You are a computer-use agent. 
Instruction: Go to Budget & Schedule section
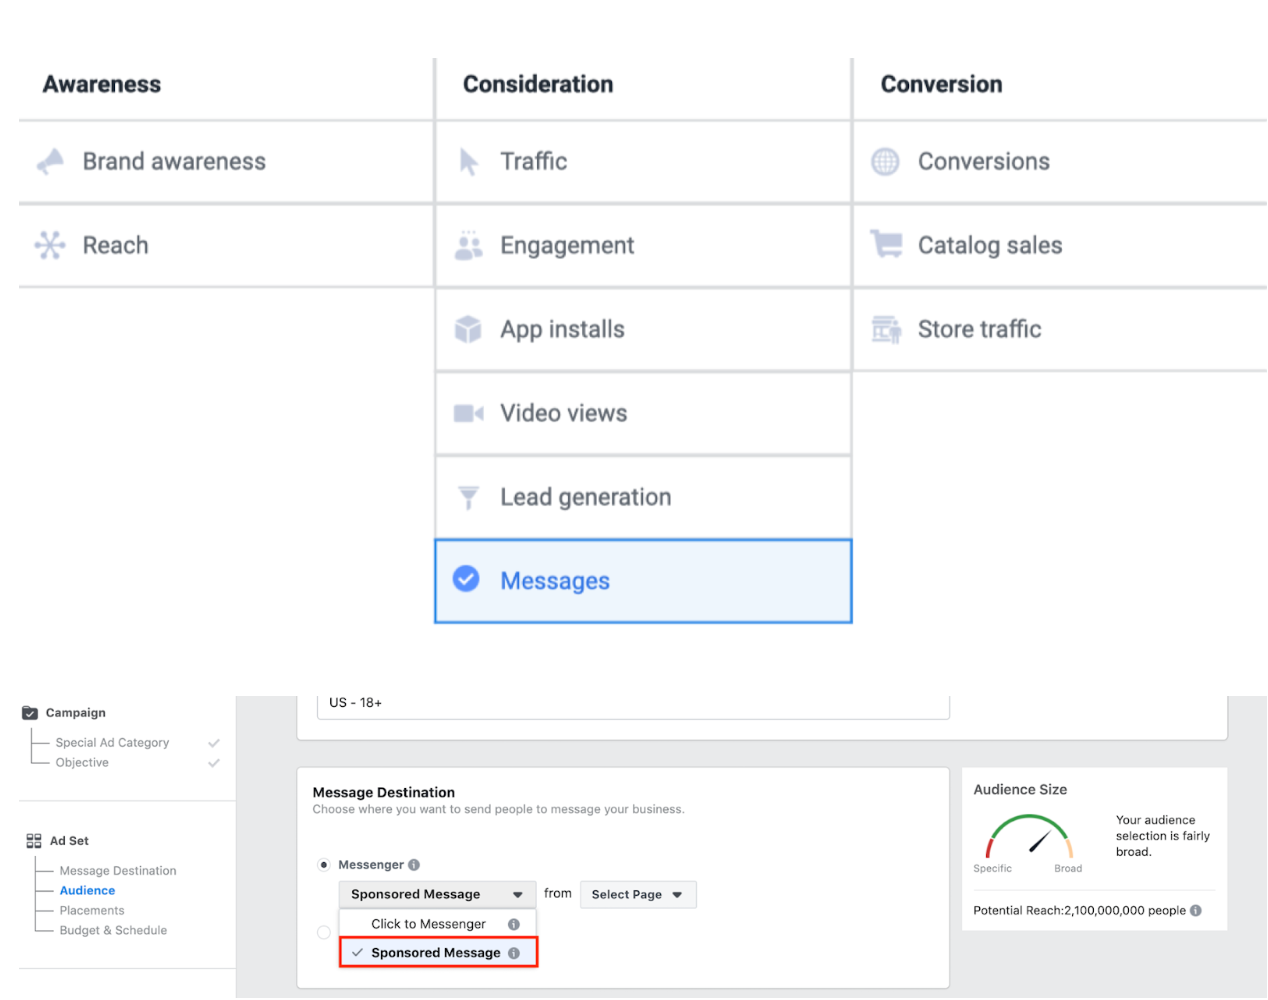113,930
